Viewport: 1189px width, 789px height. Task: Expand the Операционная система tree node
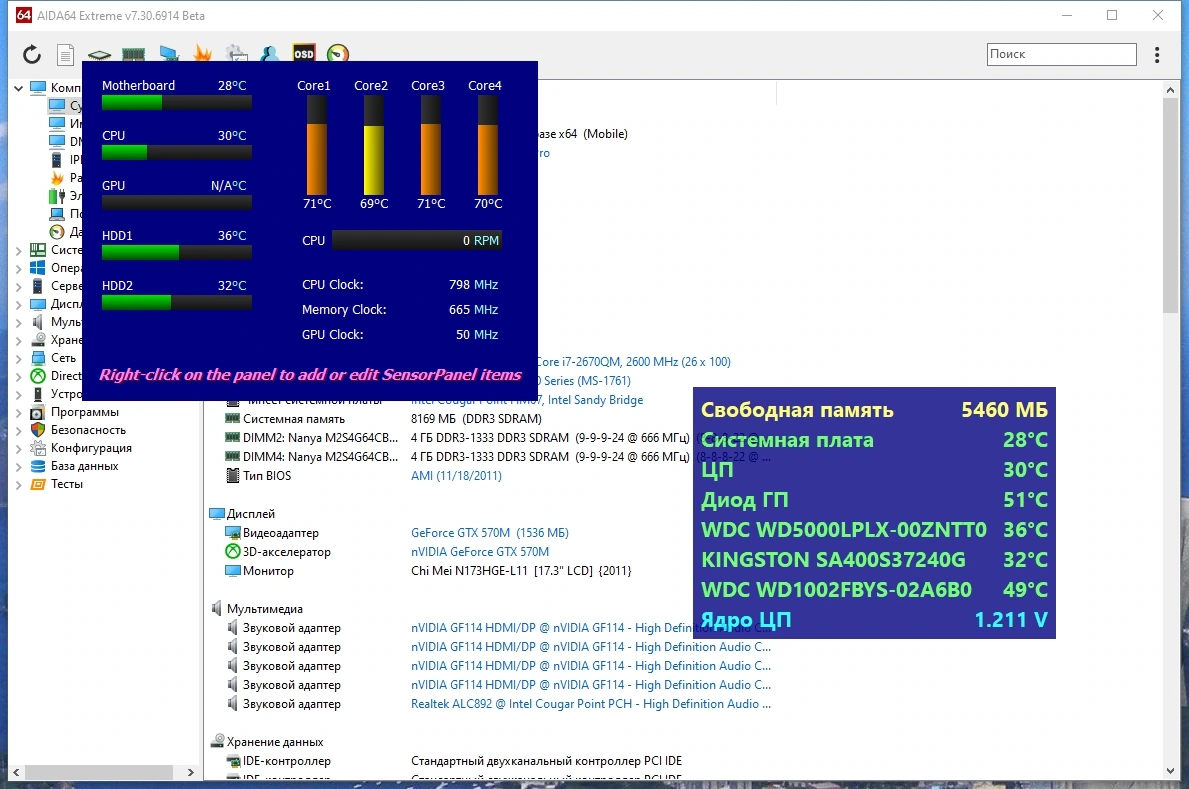[18, 268]
